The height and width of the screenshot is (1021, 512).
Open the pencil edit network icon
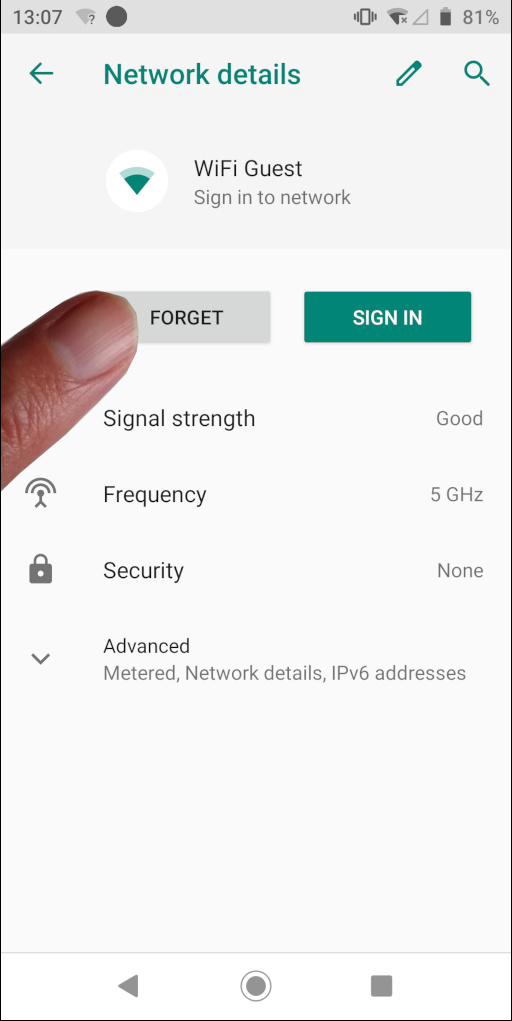[409, 74]
